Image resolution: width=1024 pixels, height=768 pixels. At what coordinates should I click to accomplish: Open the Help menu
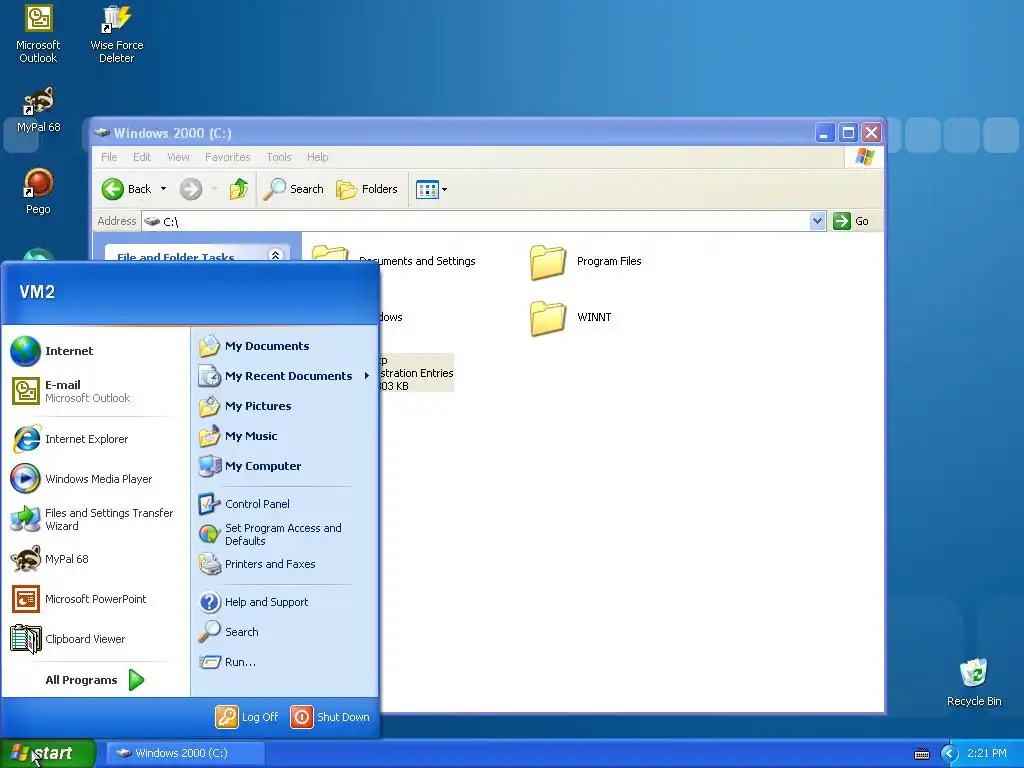pos(317,157)
